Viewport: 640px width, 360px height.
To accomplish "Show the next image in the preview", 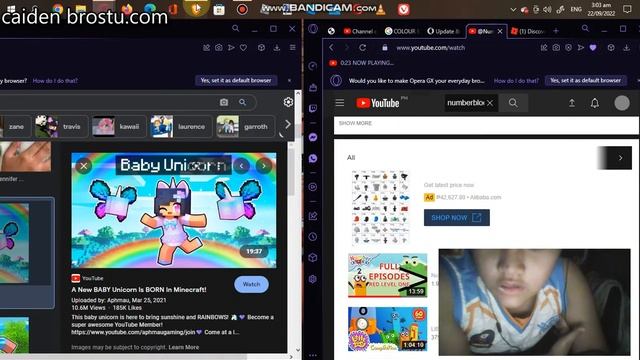I will coord(264,166).
